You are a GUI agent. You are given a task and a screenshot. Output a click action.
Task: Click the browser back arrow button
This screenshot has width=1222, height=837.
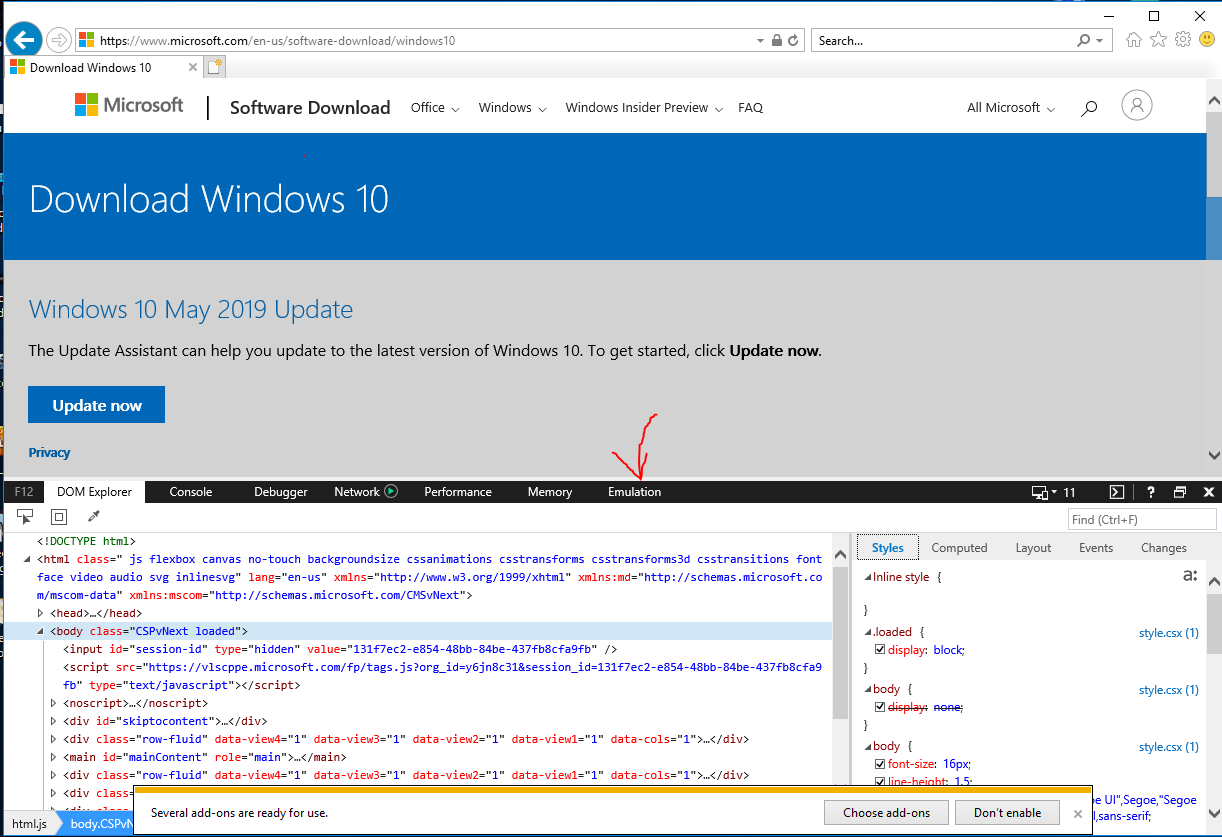coord(23,41)
